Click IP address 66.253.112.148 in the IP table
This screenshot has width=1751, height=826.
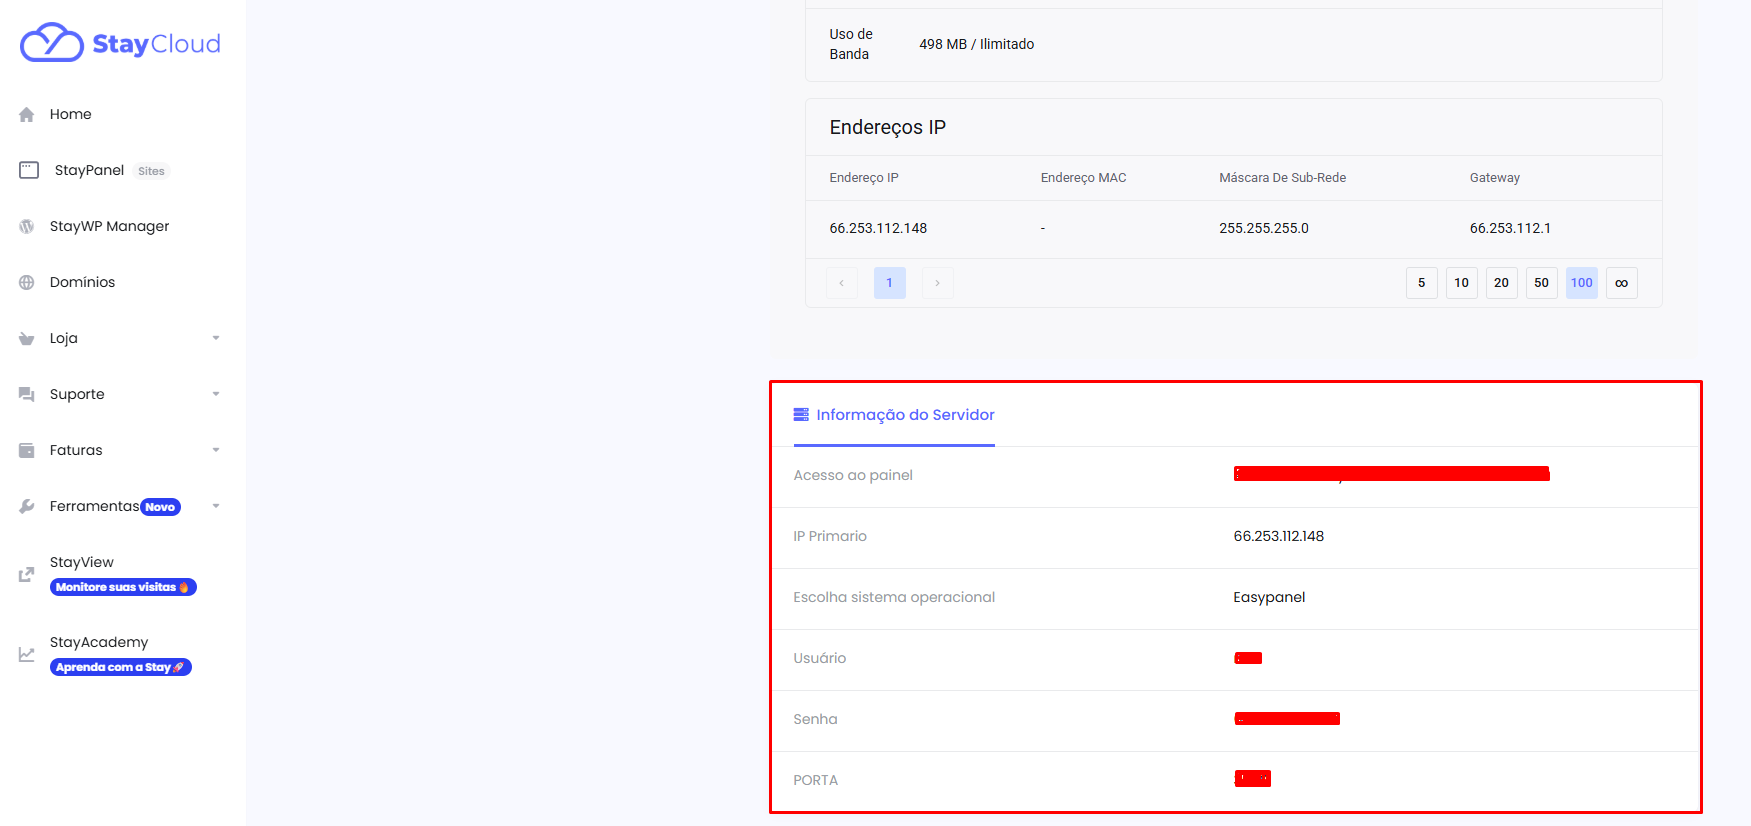click(878, 228)
